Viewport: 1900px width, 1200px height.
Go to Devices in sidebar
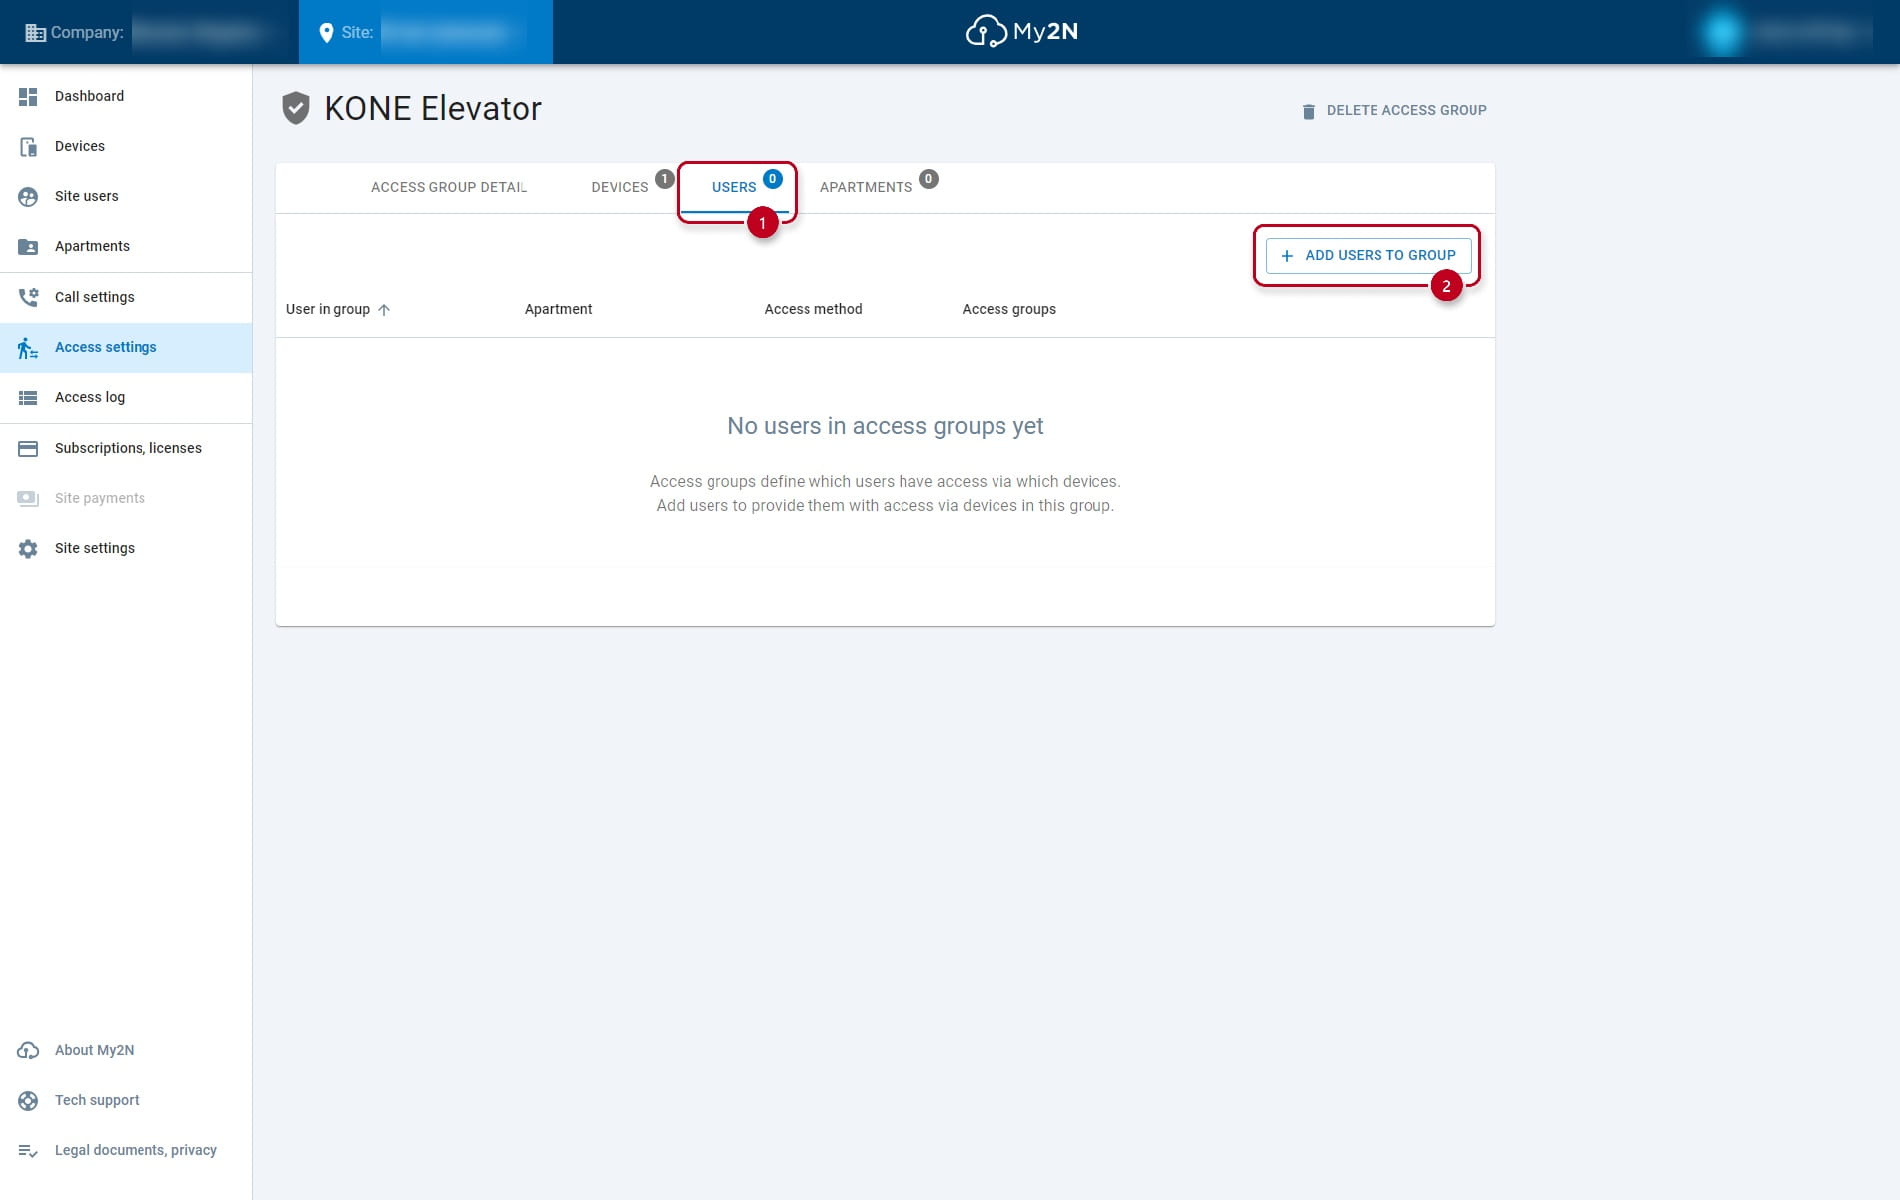click(x=126, y=146)
